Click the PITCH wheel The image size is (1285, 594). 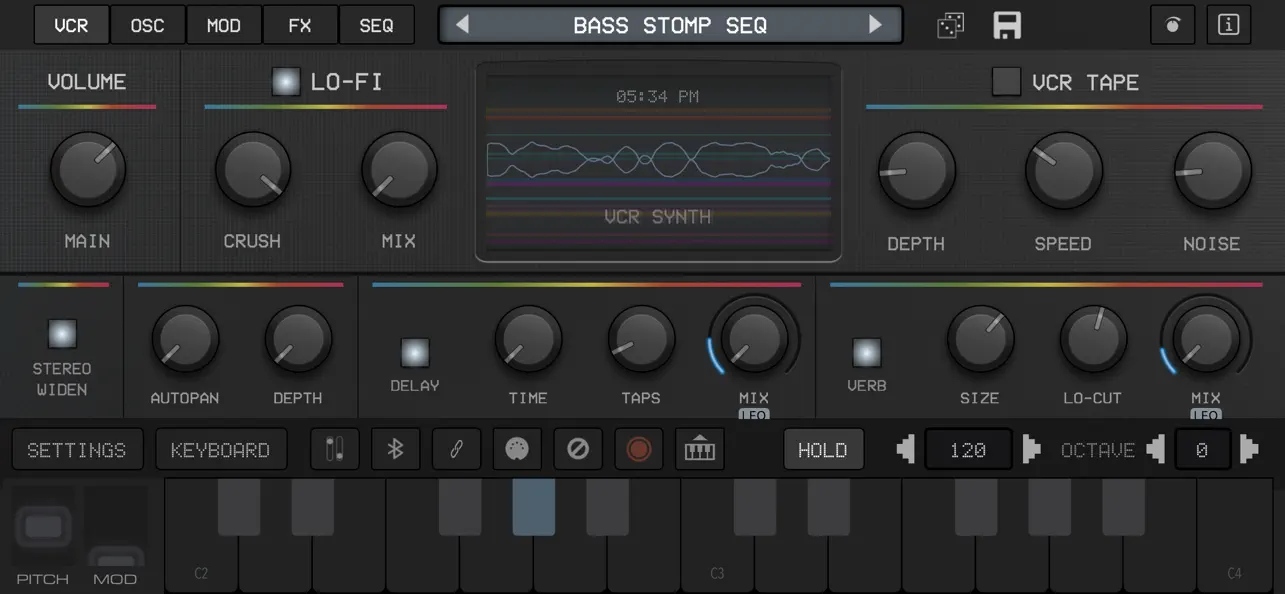(43, 526)
